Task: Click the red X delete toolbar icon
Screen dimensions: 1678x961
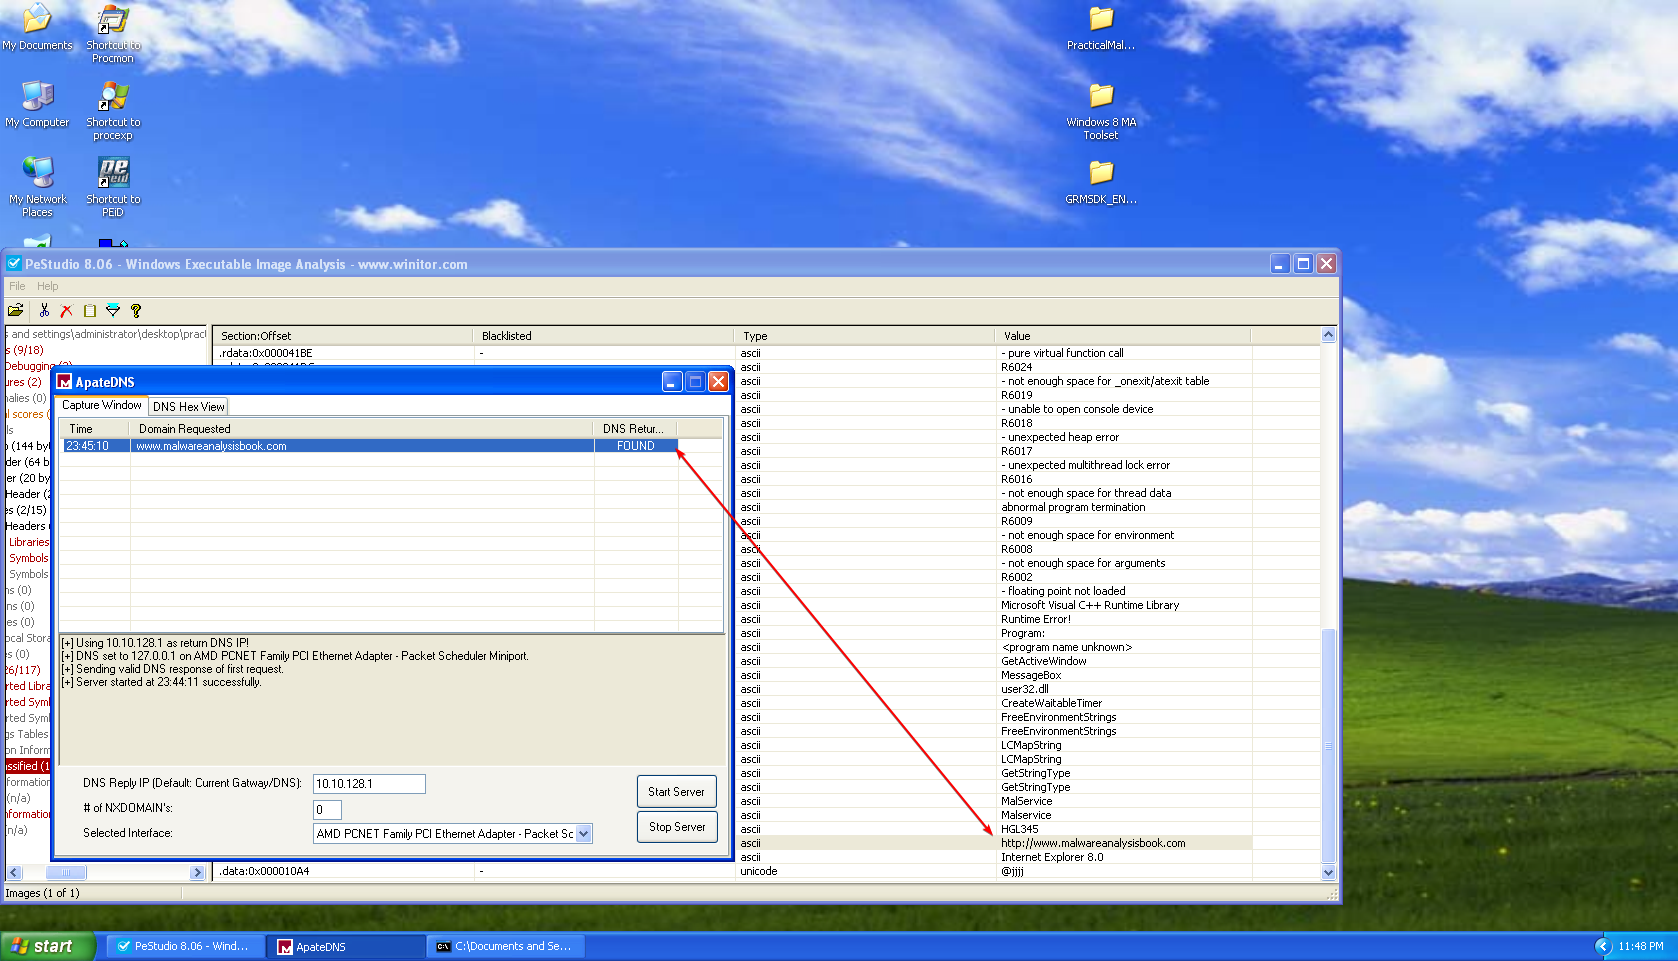Action: (67, 311)
